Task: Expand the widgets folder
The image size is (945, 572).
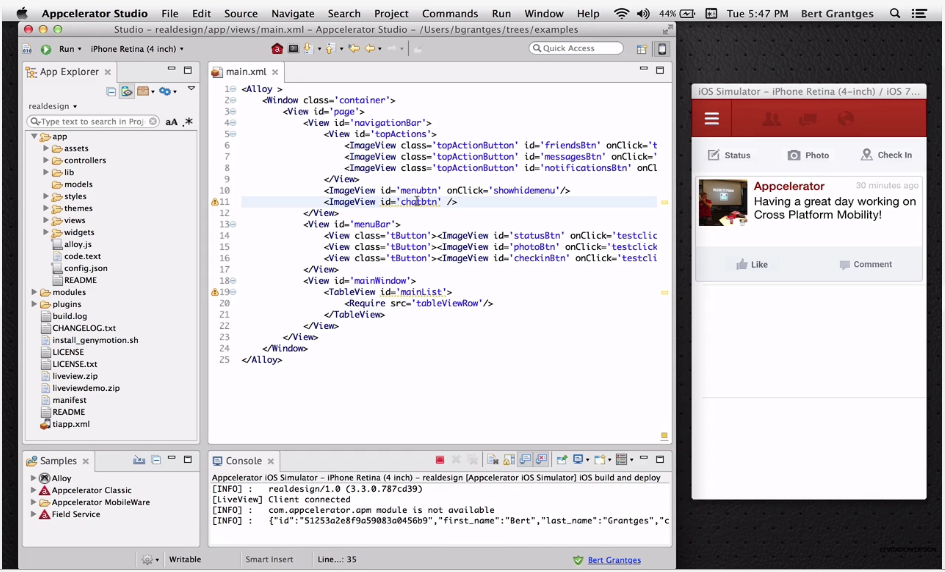Action: pos(46,232)
